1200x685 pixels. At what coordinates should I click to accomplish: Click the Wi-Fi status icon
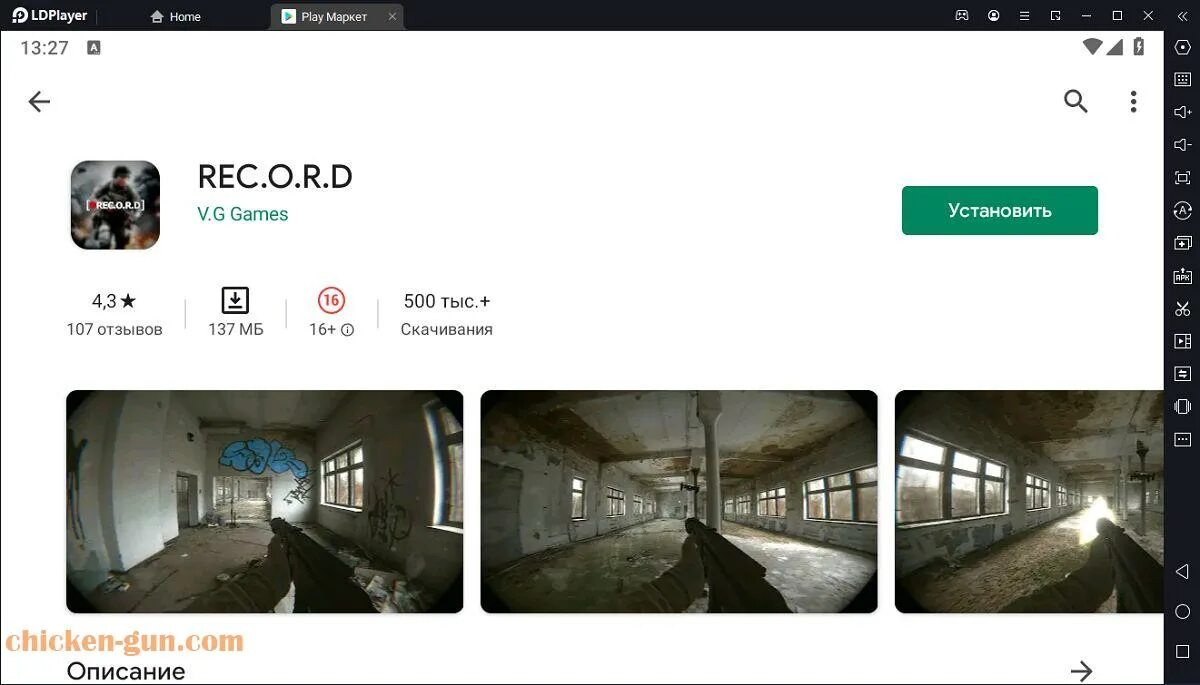pyautogui.click(x=1092, y=47)
